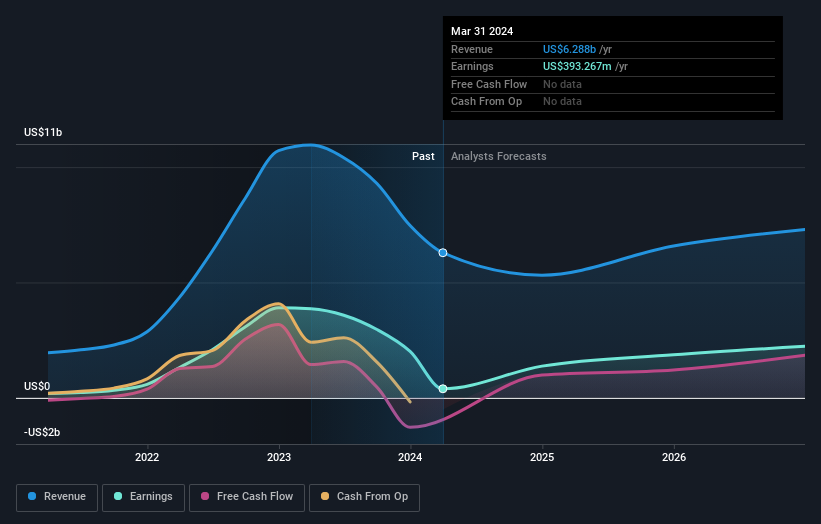Click the pink Free Cash Flow legend dot

pos(205,496)
